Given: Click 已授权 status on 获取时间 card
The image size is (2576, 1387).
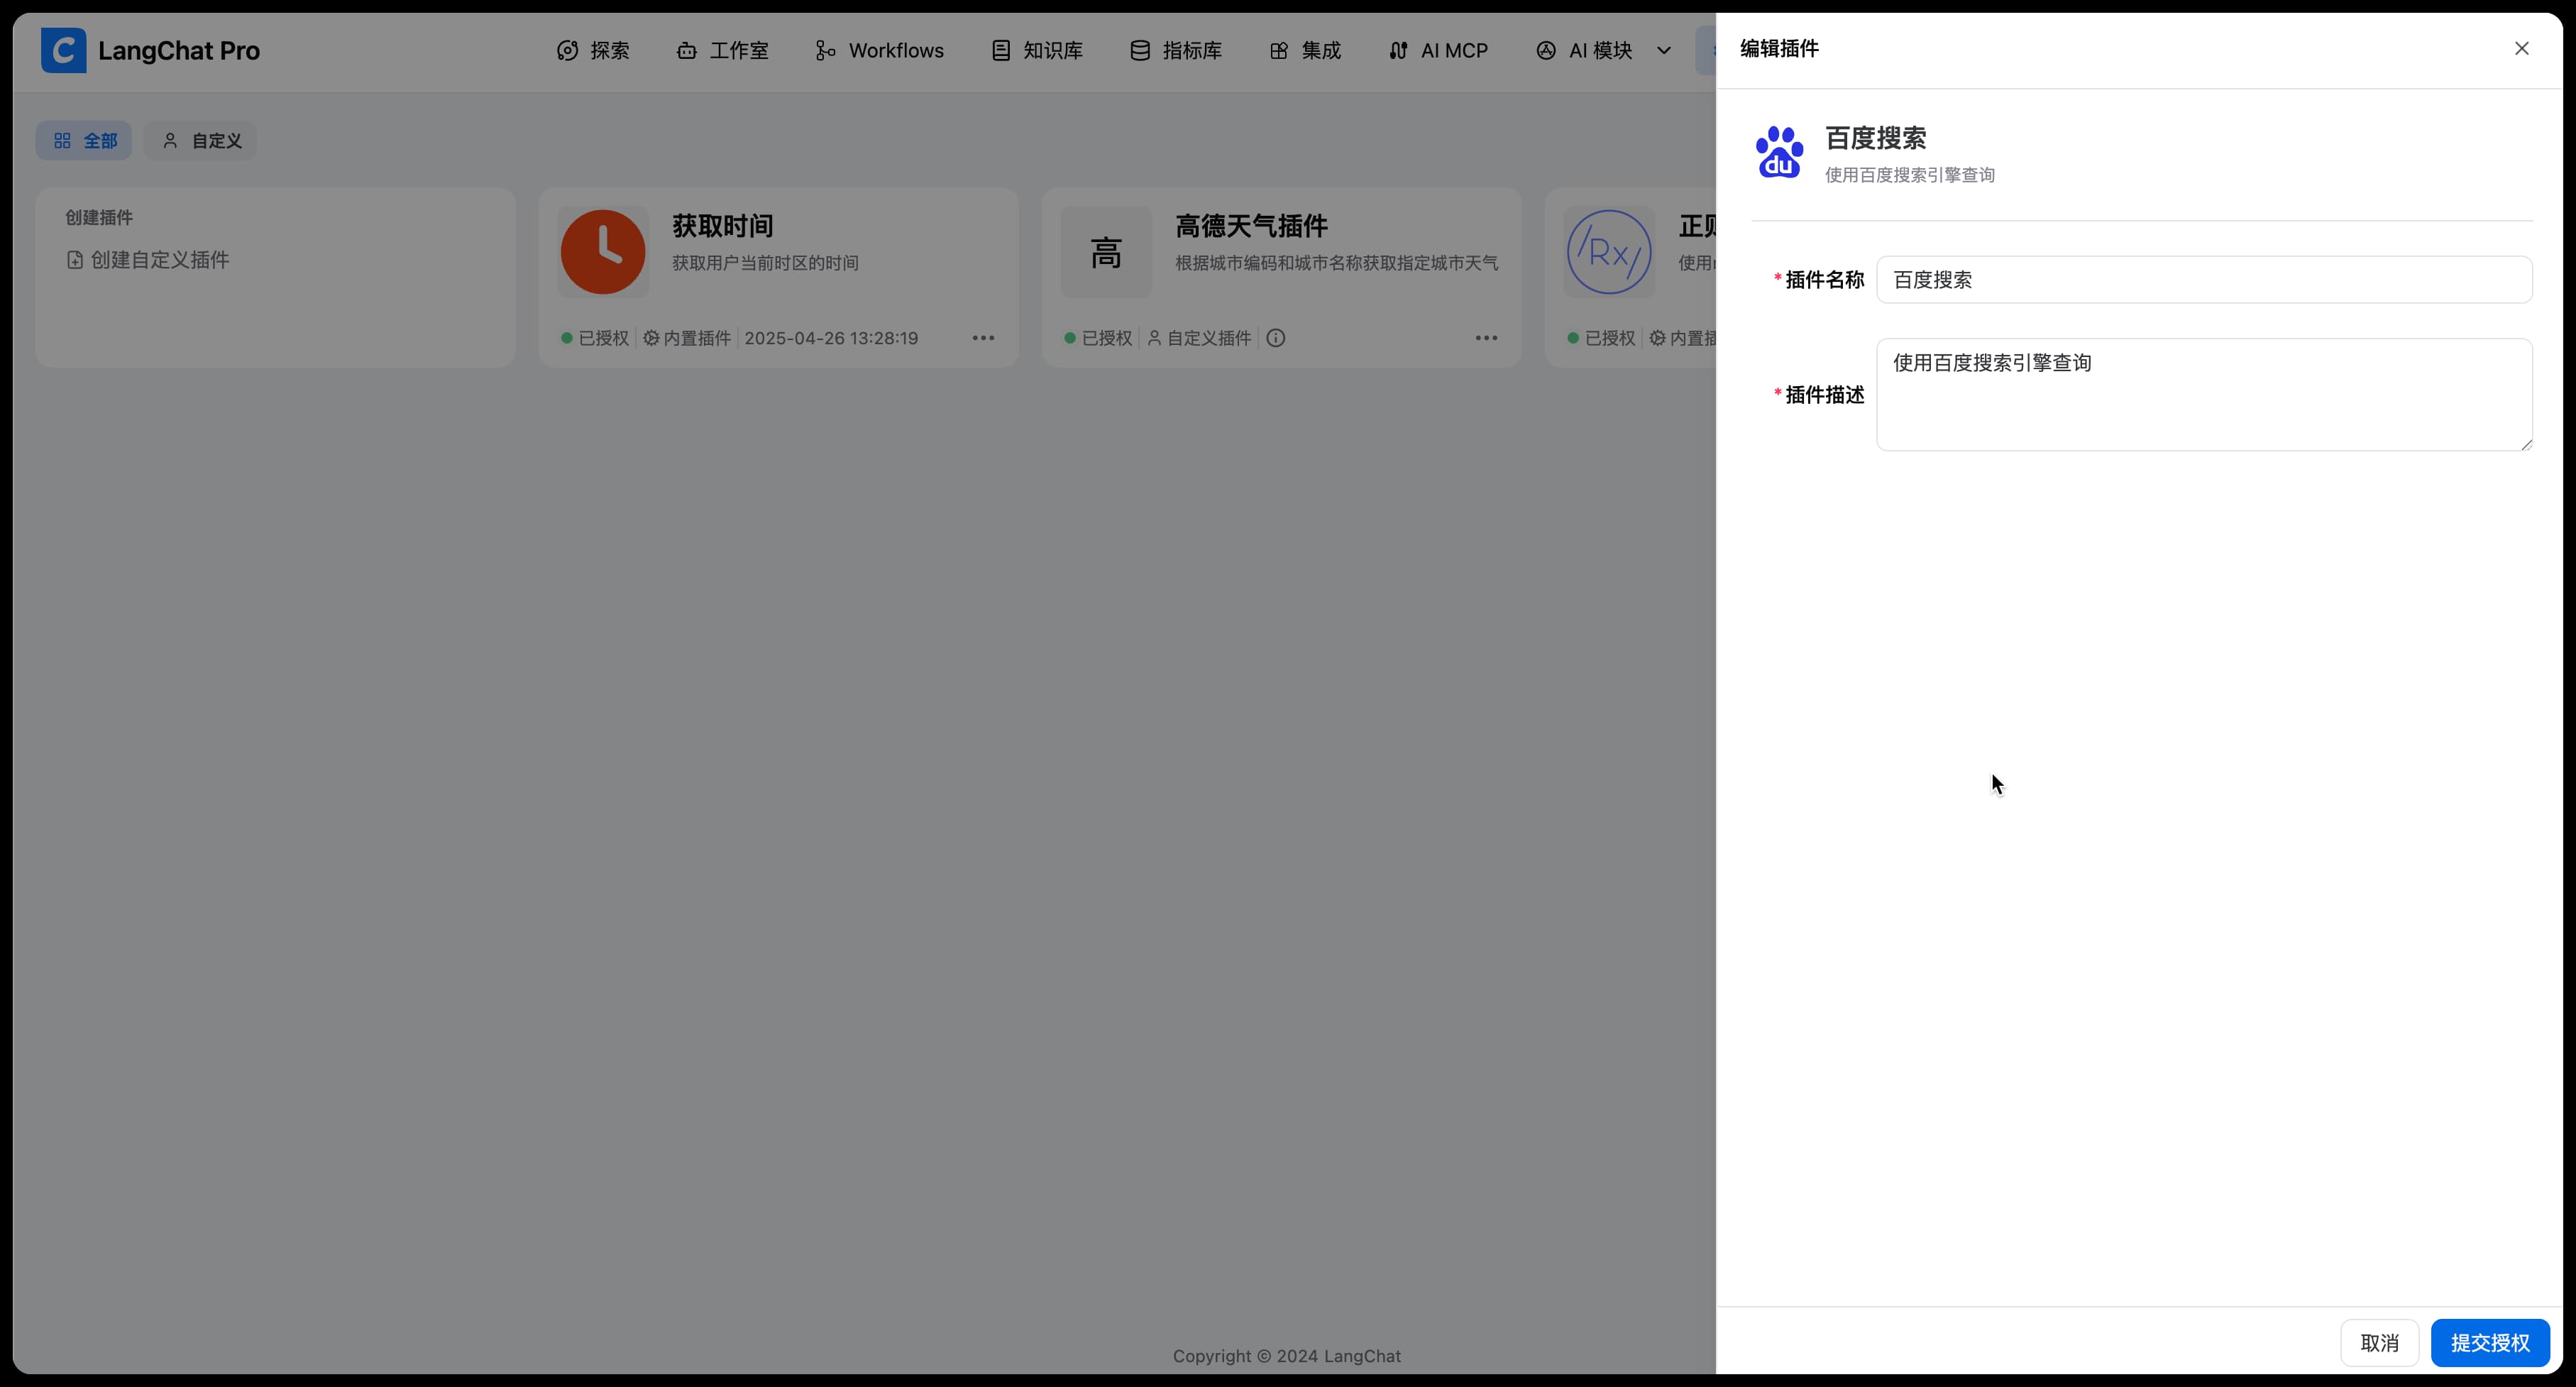Looking at the screenshot, I should [x=596, y=338].
